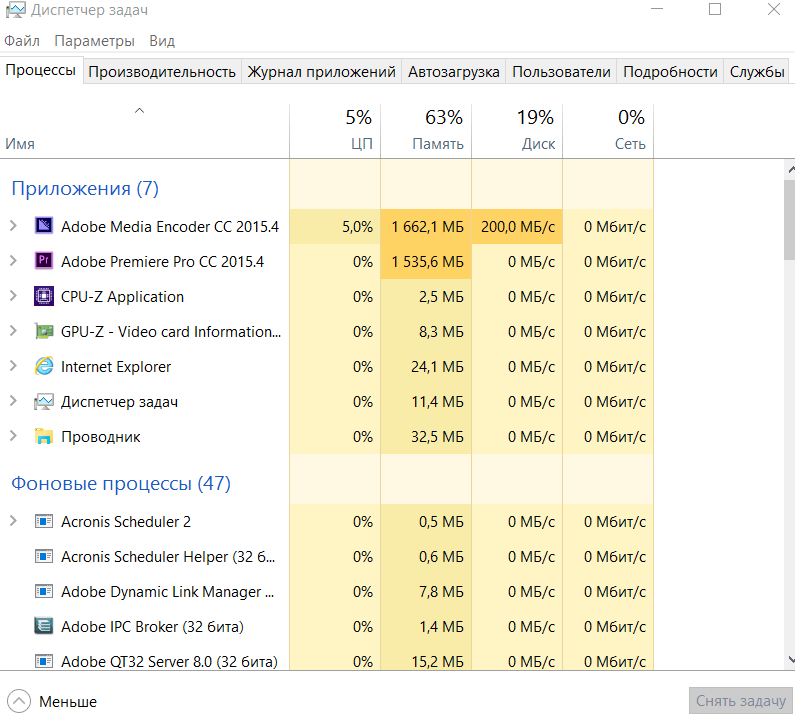Click the CPU-Z Application chip icon
The height and width of the screenshot is (720, 795).
[x=44, y=296]
